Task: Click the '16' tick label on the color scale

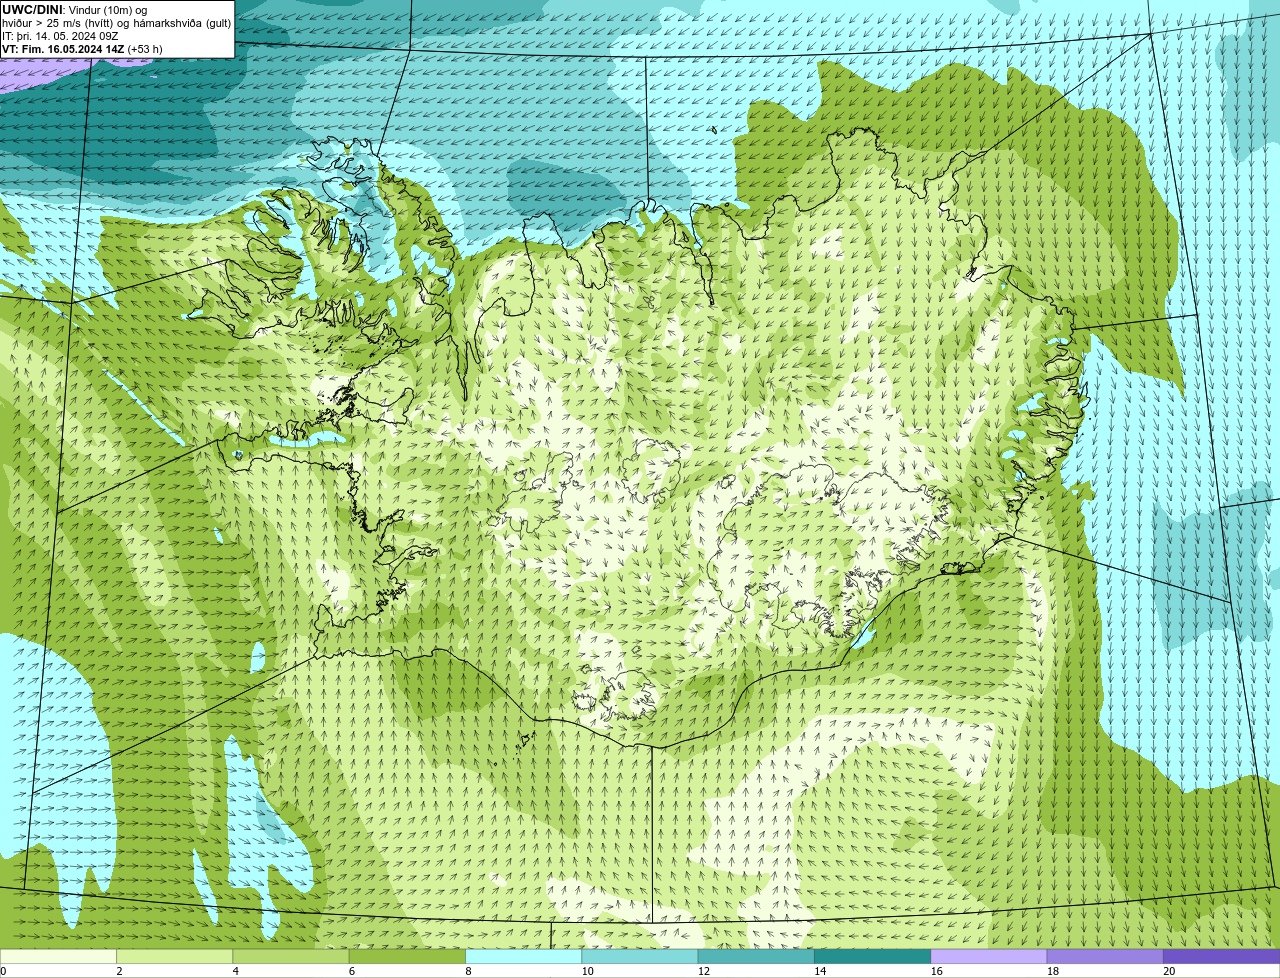Action: pyautogui.click(x=937, y=971)
